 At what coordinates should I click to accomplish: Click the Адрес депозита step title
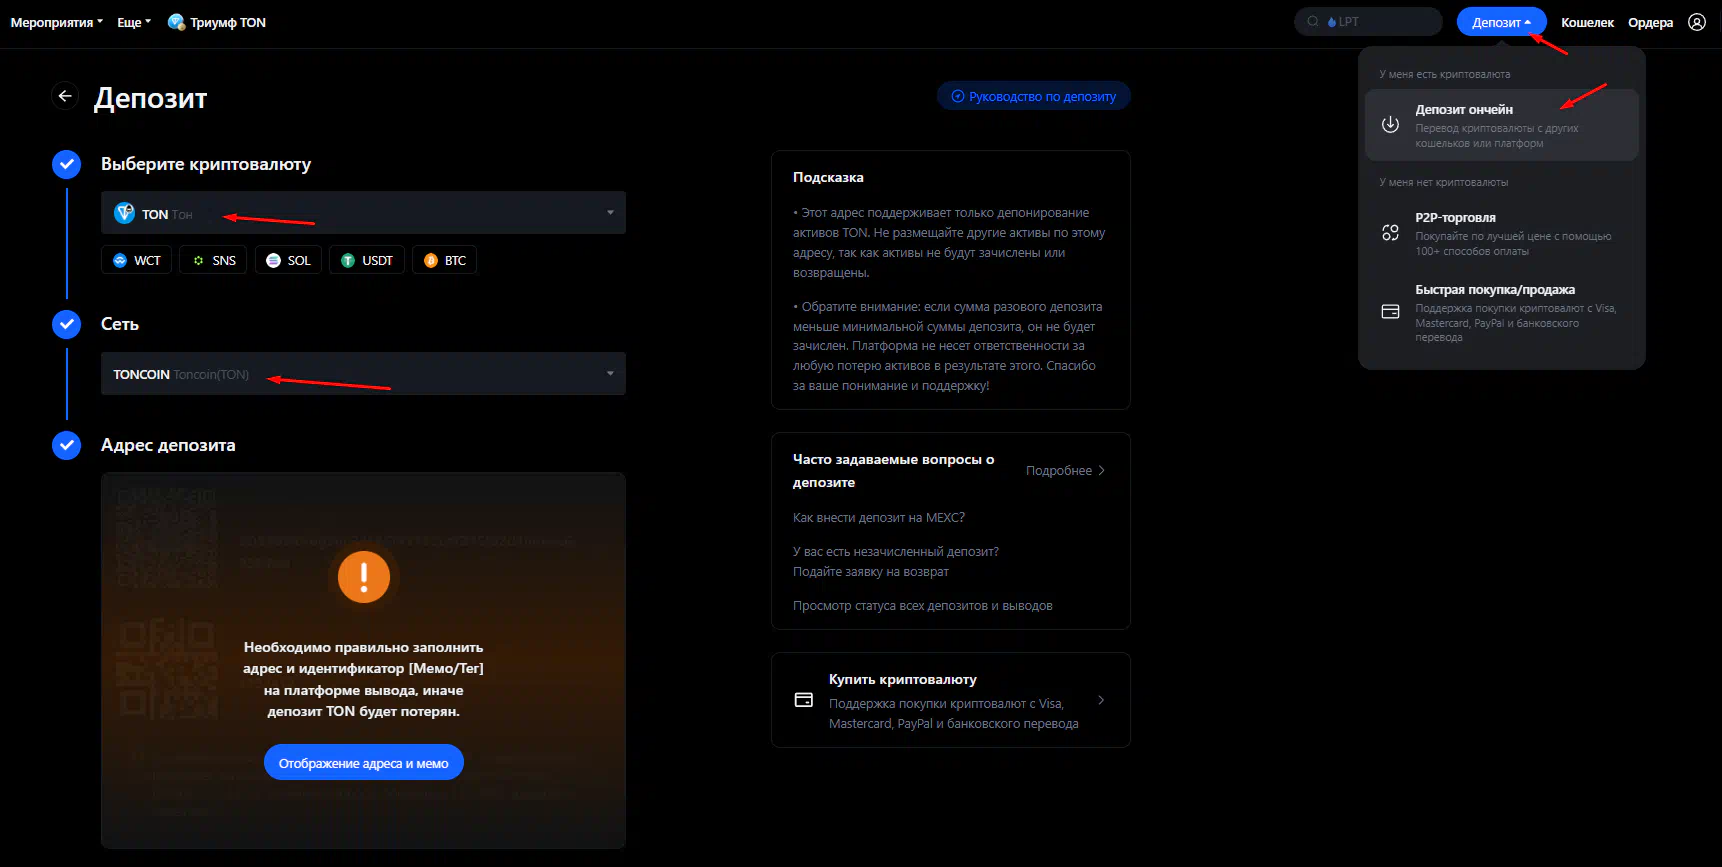tap(168, 445)
